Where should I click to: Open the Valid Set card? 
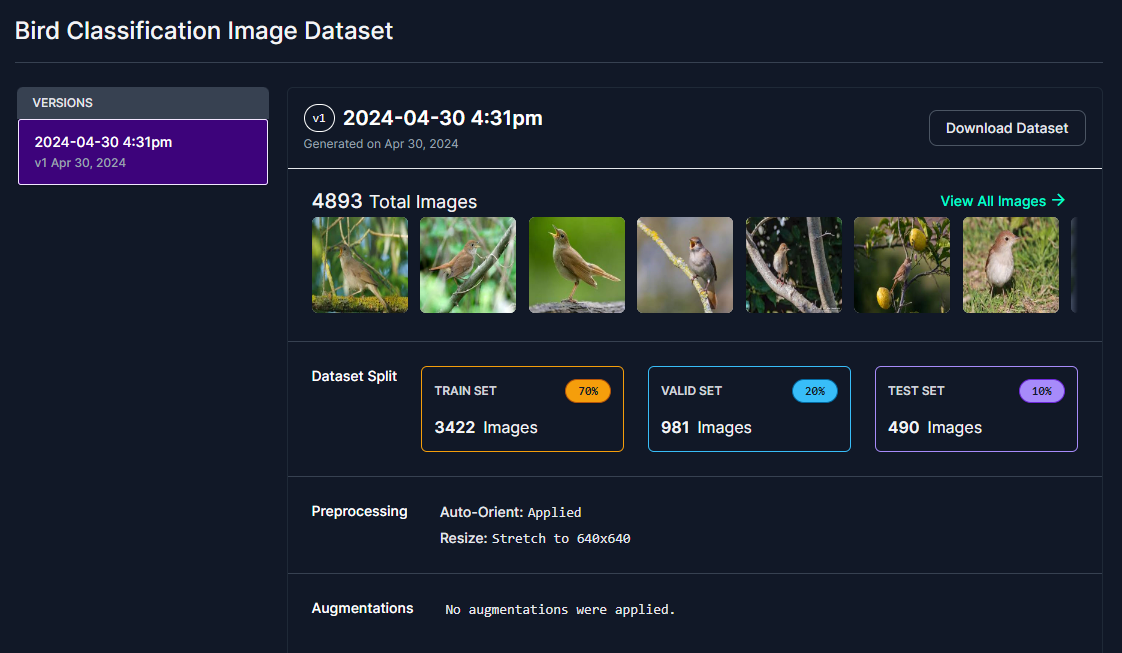[x=749, y=409]
